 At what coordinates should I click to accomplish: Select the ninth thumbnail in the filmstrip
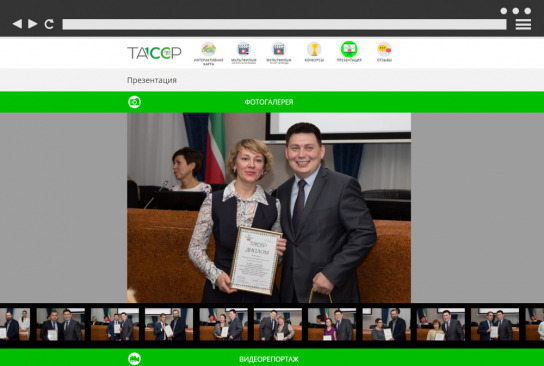[441, 324]
